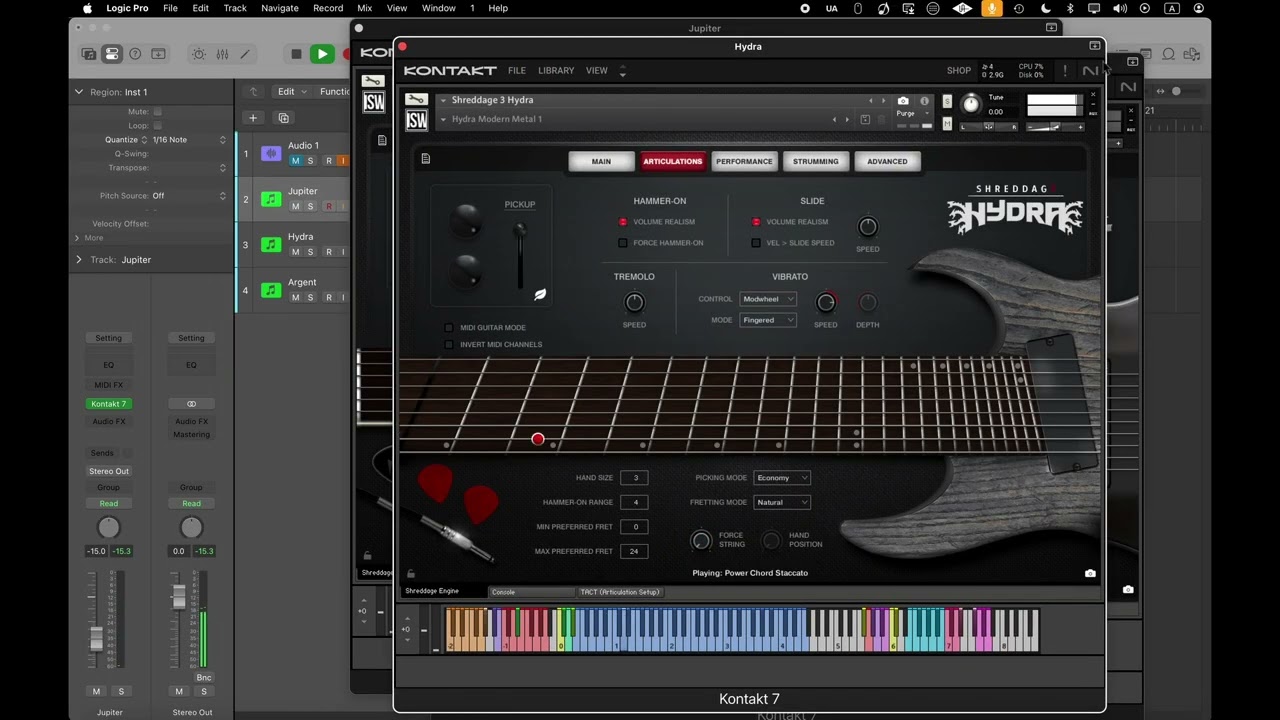
Task: Add a new track with plus button
Action: (253, 118)
